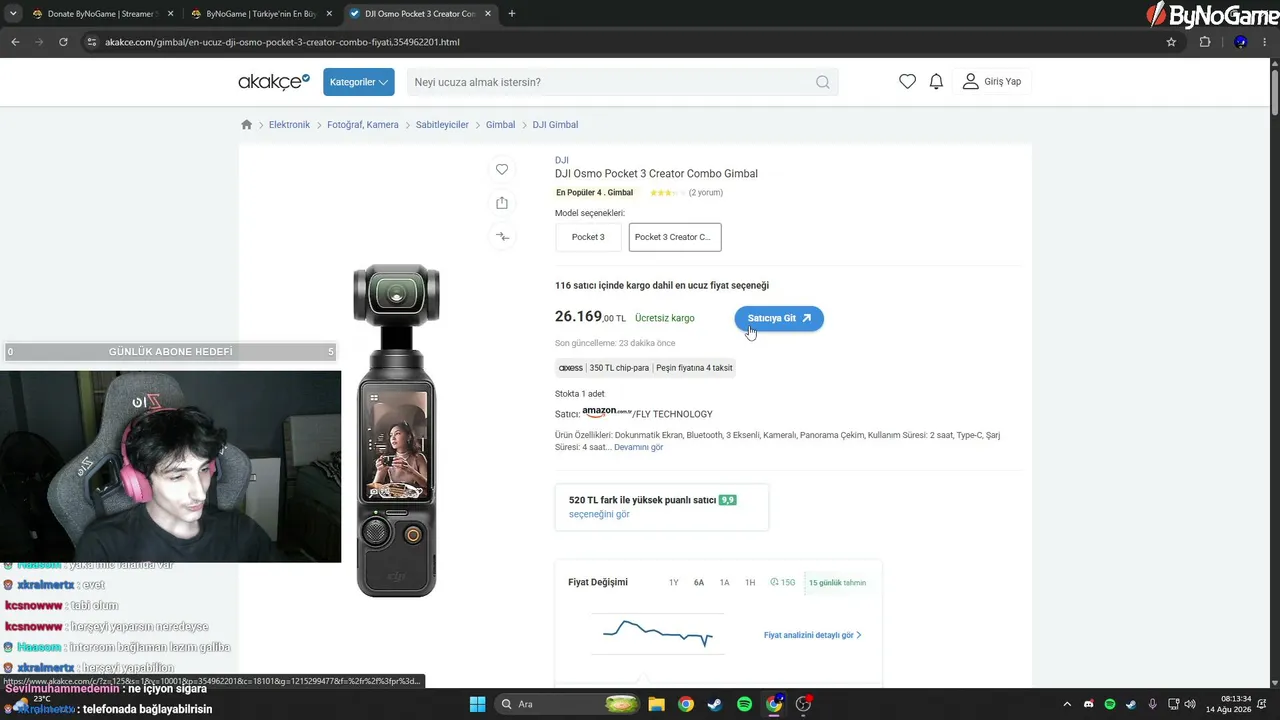Close the Donate ByNoGame browser tab
Image resolution: width=1280 pixels, height=720 pixels.
170,14
